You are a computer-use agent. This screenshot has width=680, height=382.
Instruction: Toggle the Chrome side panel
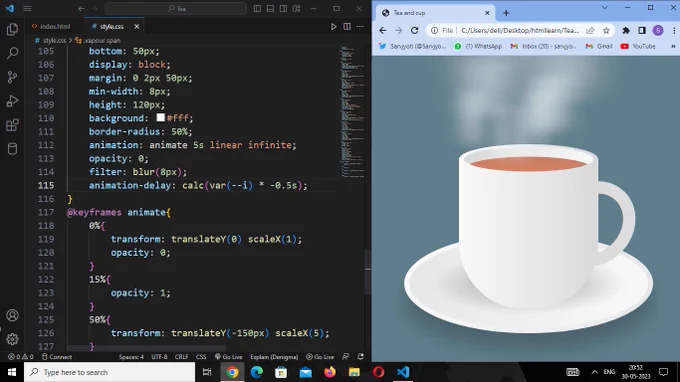click(642, 30)
